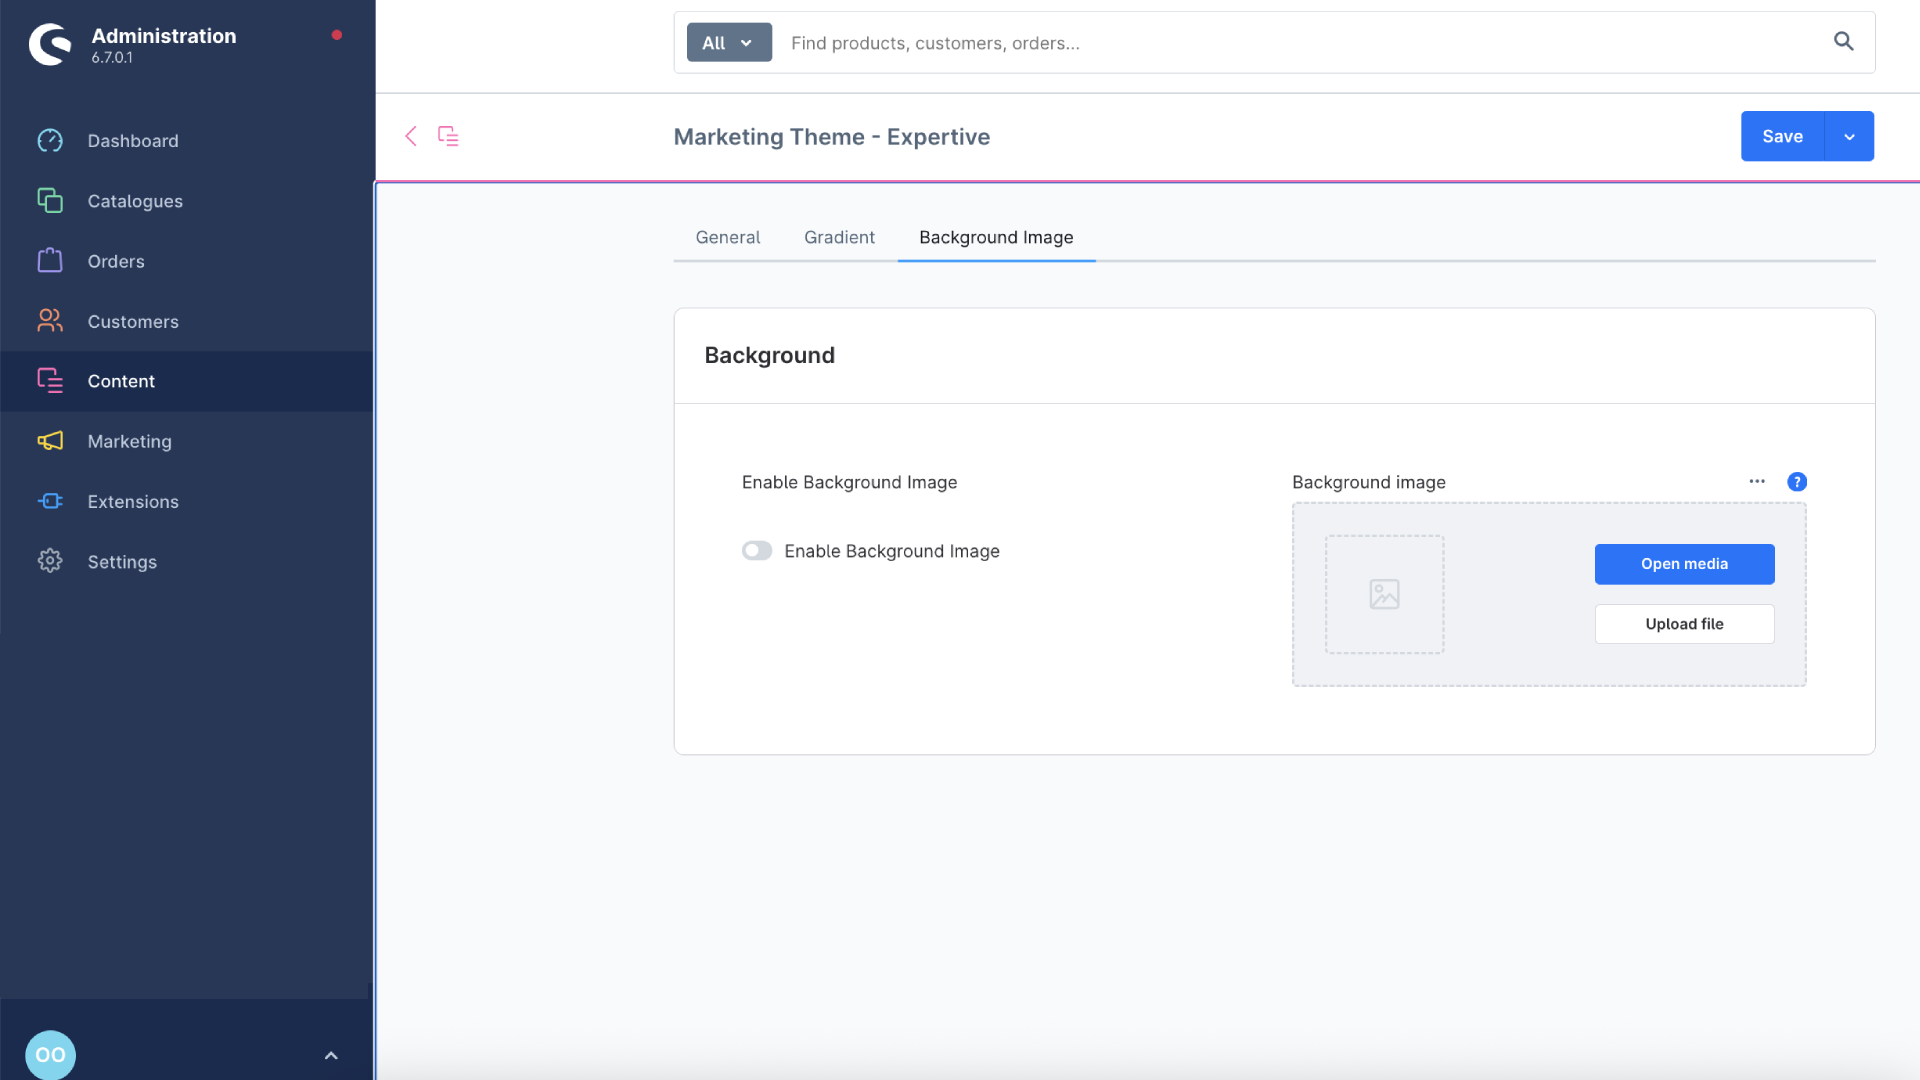Click the blue help question mark icon
This screenshot has width=1920, height=1080.
click(x=1797, y=482)
